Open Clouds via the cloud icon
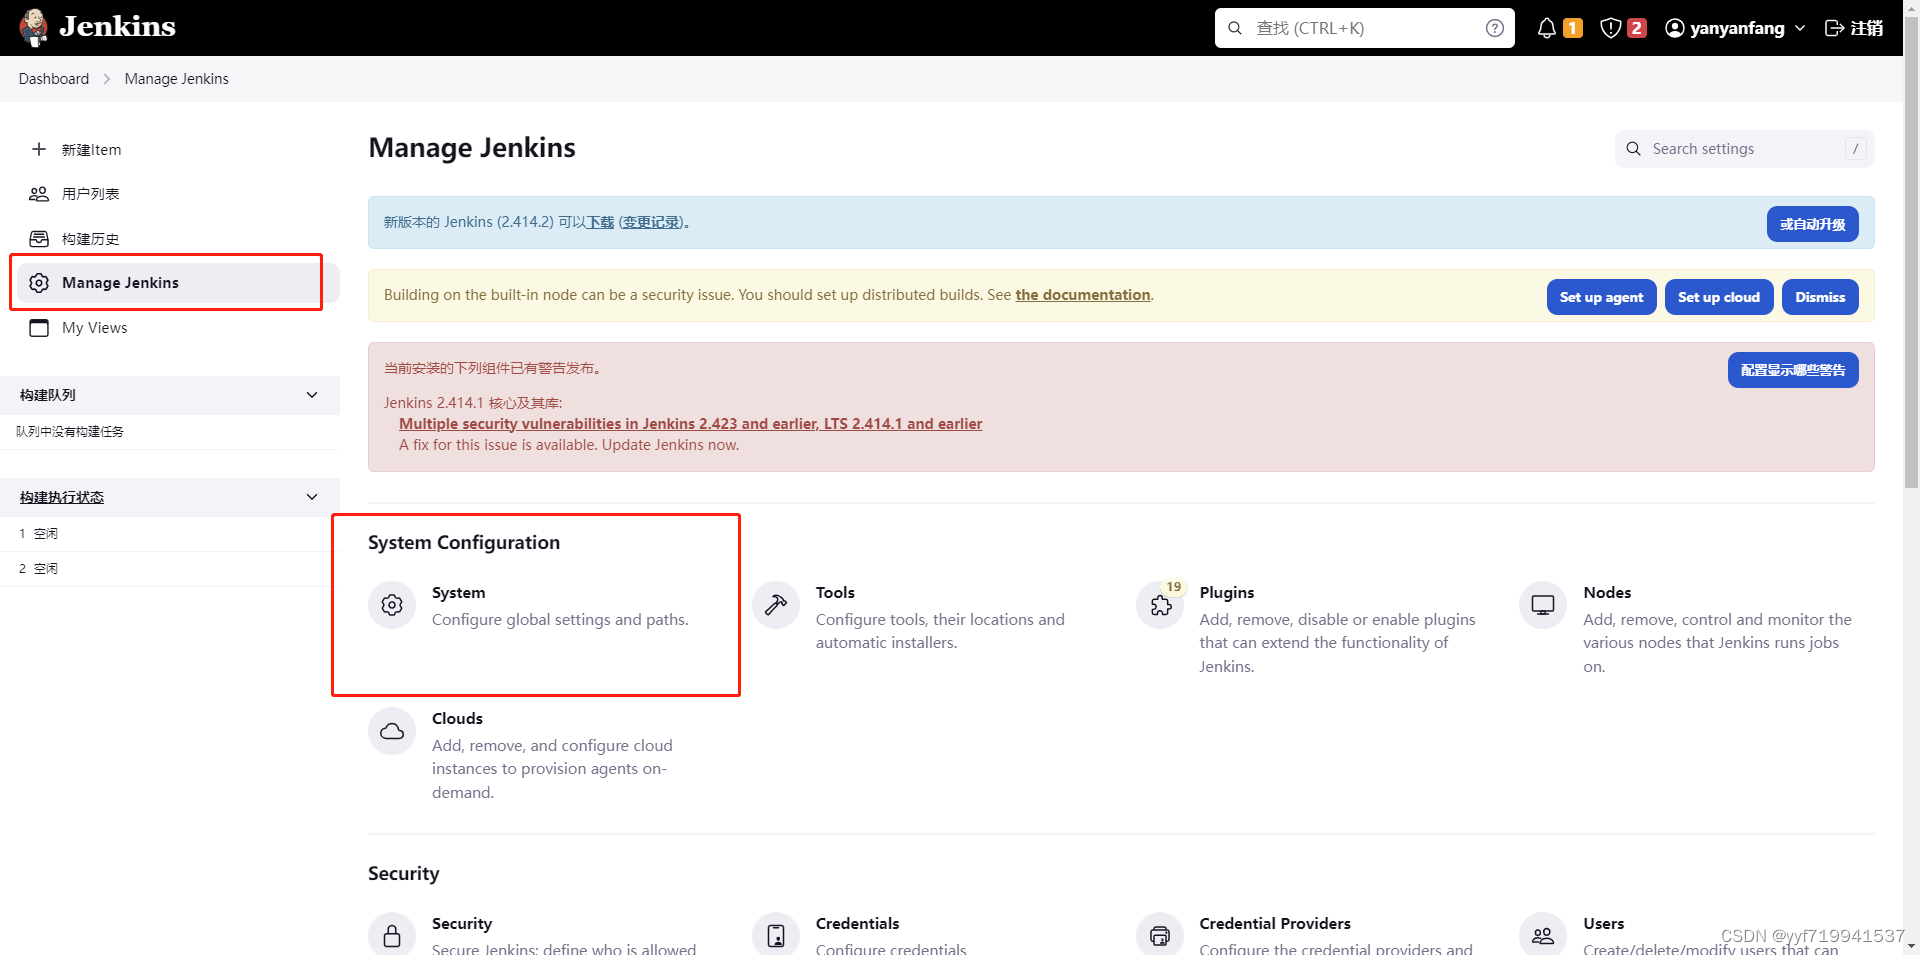 pos(391,730)
